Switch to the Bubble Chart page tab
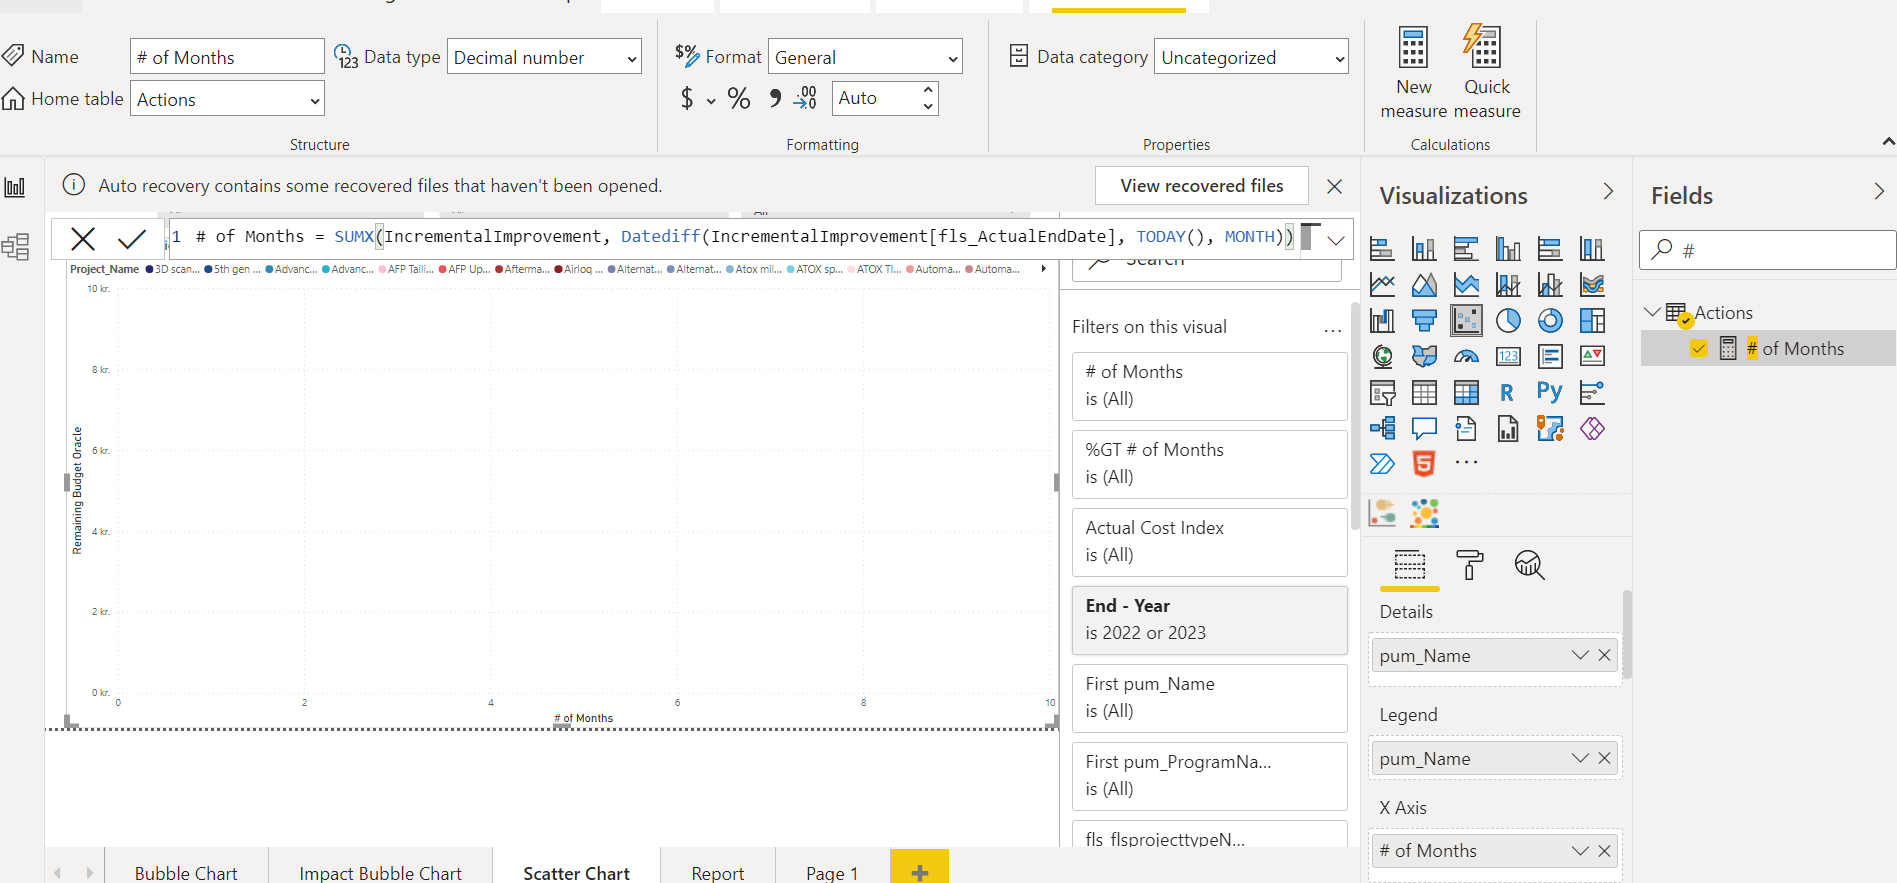1897x883 pixels. click(x=186, y=873)
